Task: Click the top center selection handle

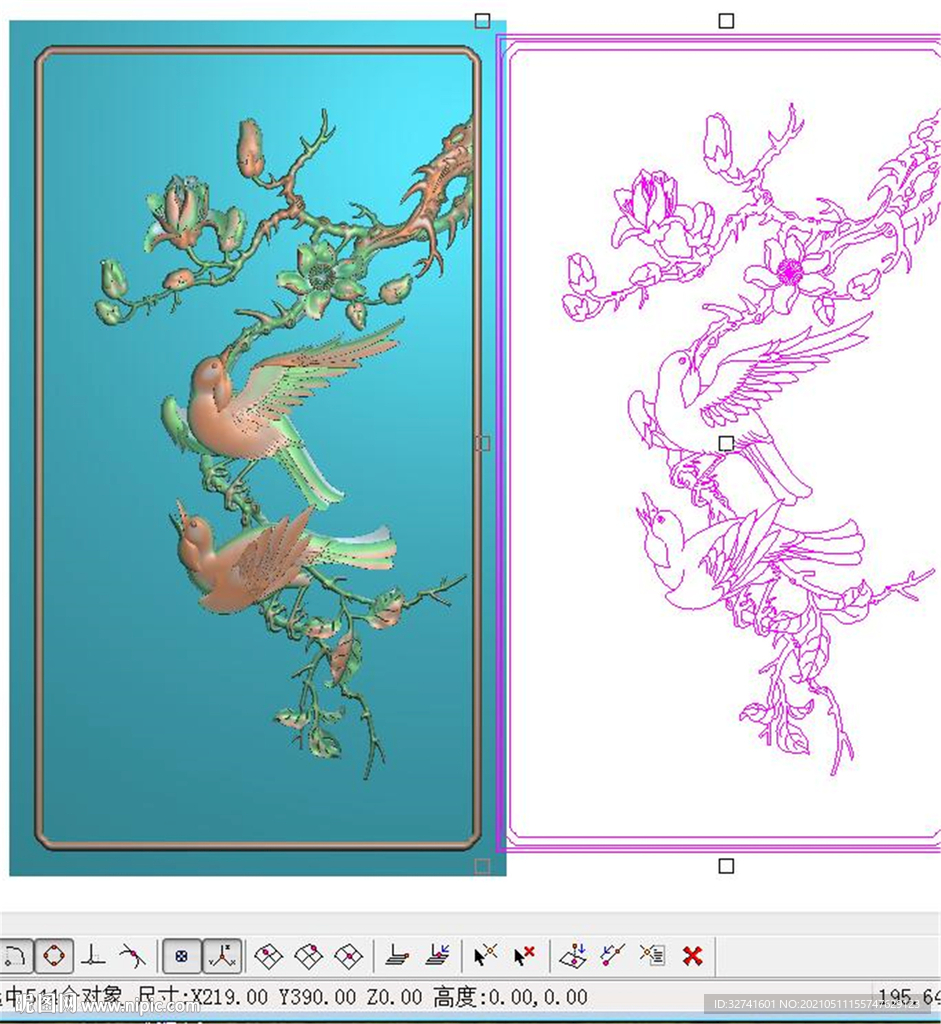Action: 727,21
